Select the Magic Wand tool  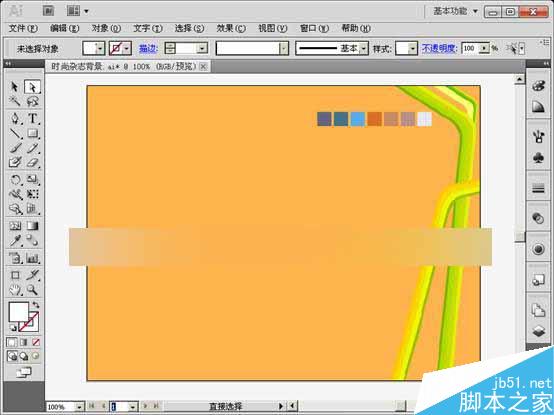tap(15, 102)
